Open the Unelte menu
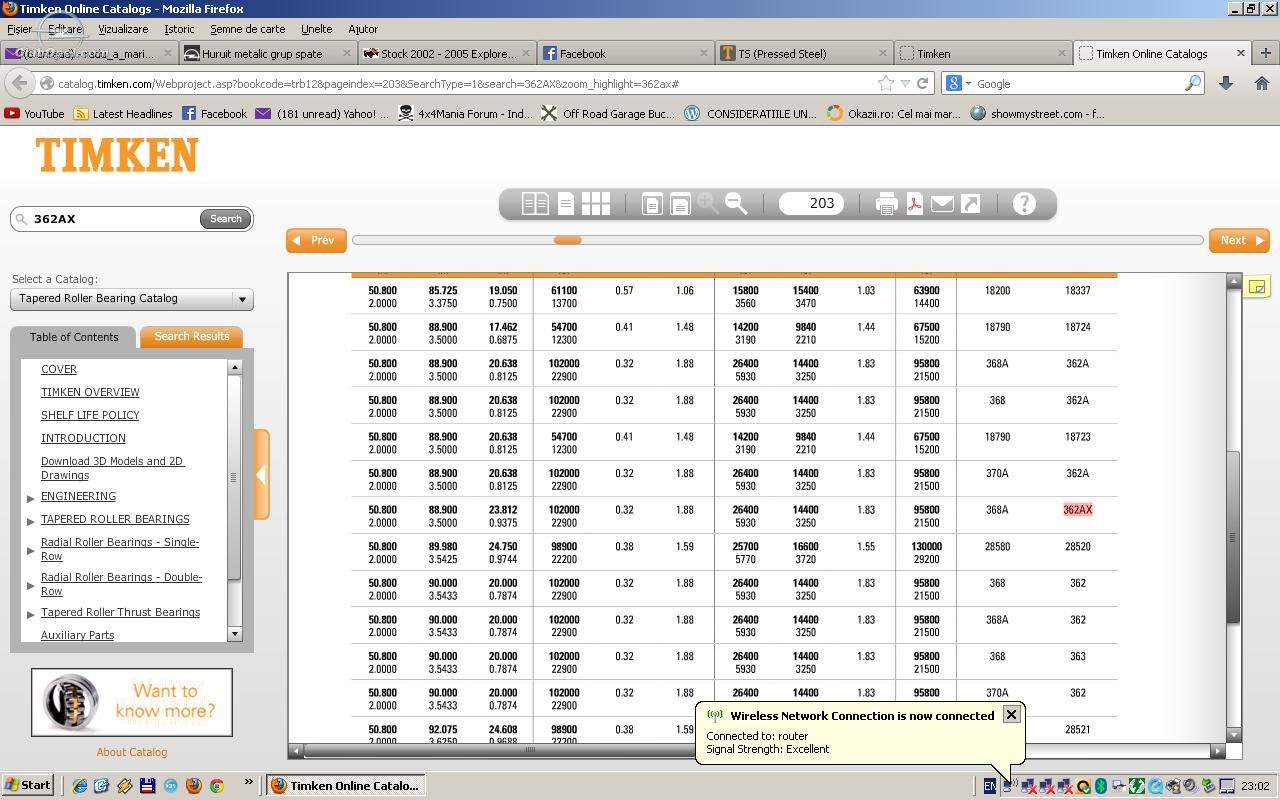The image size is (1280, 800). coord(316,29)
